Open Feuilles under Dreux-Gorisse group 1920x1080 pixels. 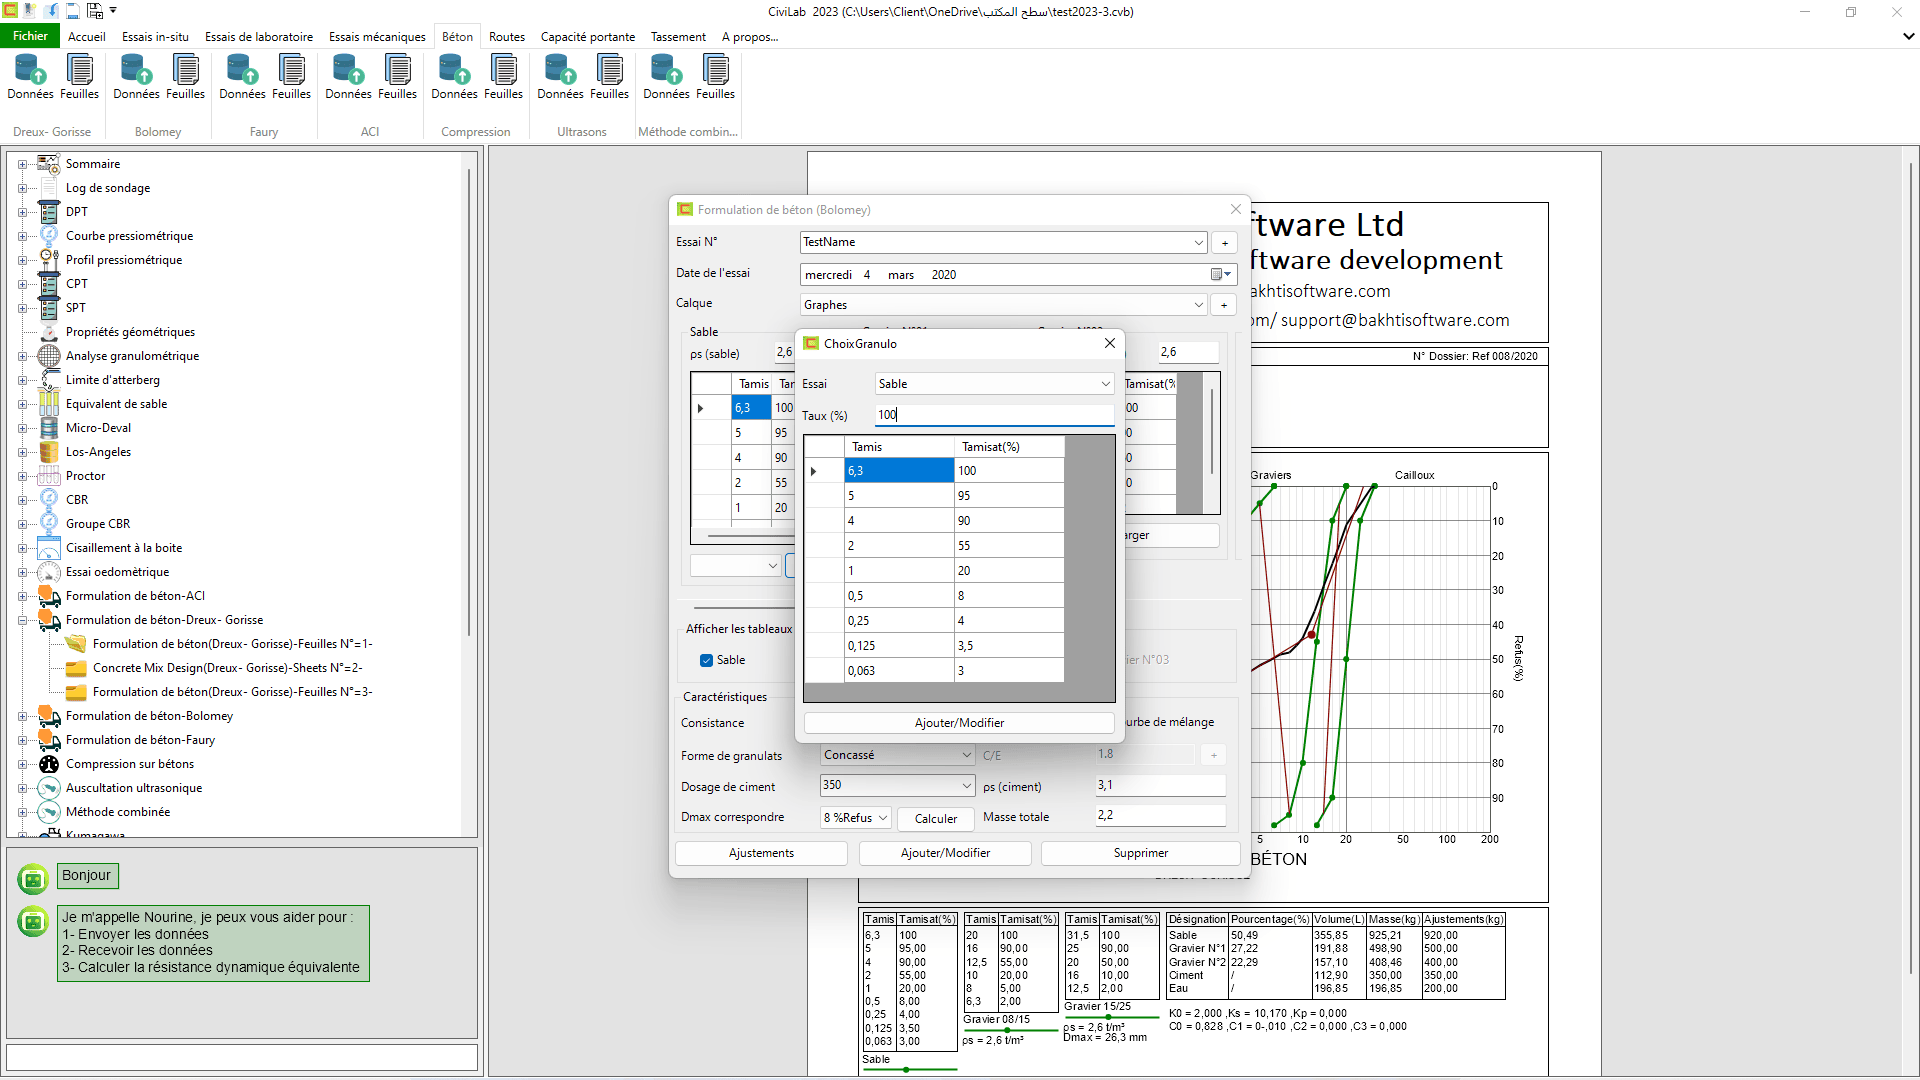point(79,77)
